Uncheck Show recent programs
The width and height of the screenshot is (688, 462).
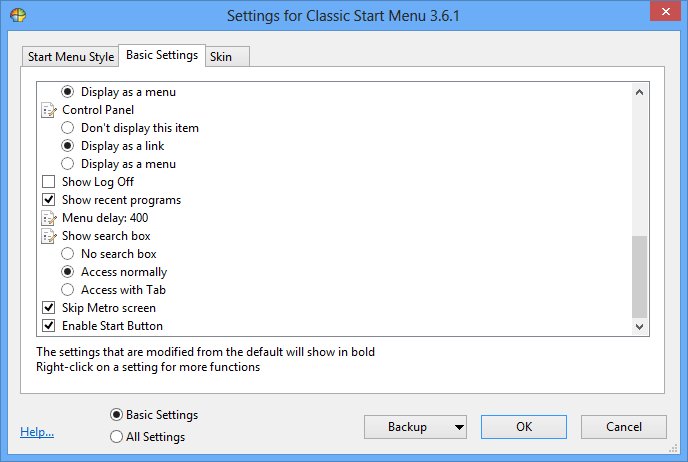point(48,200)
